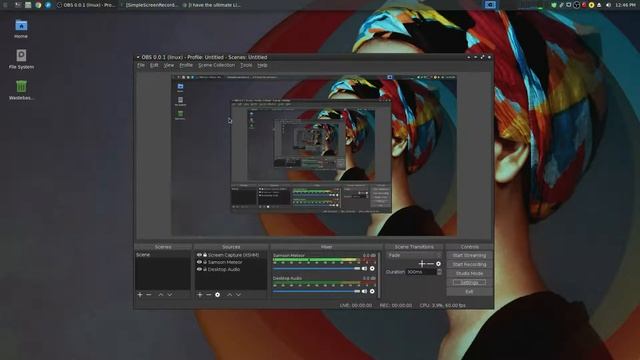Click Duration spinner arrows
The width and height of the screenshot is (640, 360).
tap(439, 272)
